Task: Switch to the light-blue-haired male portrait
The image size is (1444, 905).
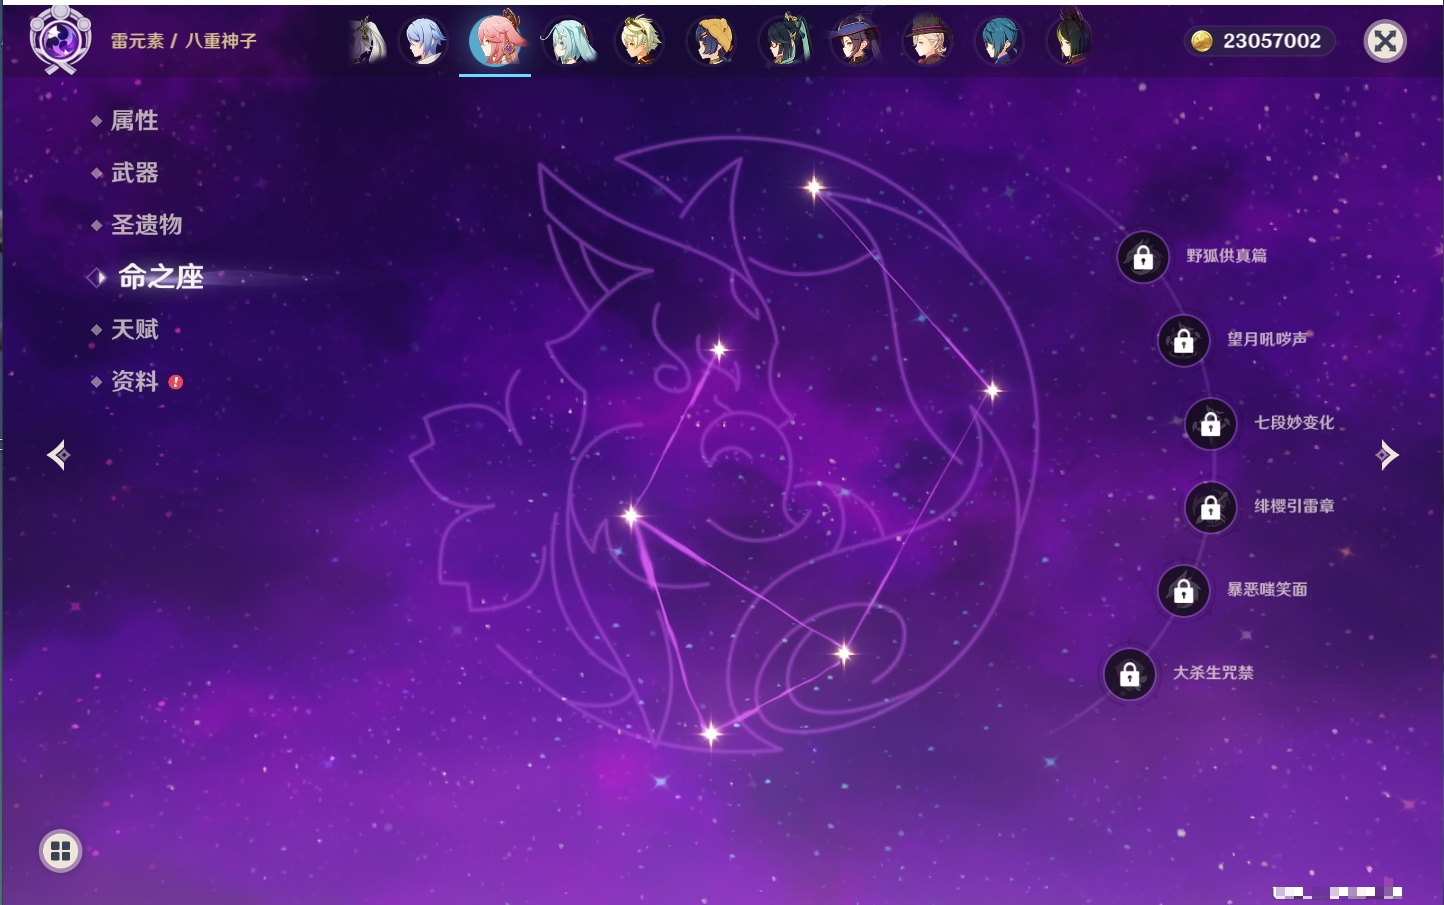Action: (x=423, y=41)
